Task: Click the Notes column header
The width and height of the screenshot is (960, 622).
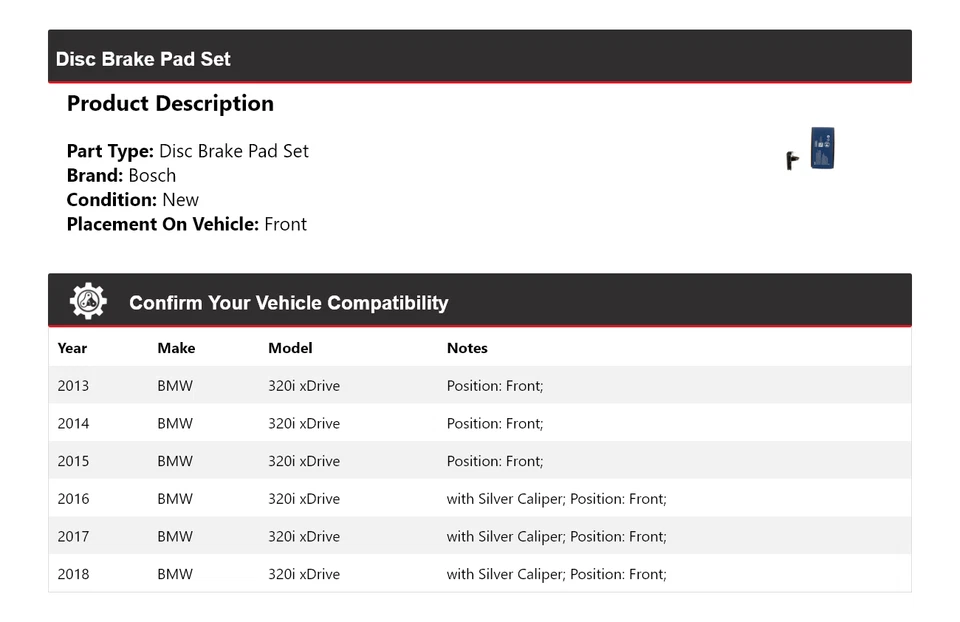Action: [467, 348]
